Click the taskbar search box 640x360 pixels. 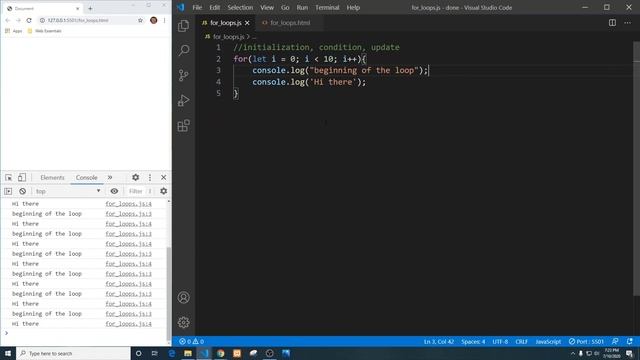coord(73,353)
